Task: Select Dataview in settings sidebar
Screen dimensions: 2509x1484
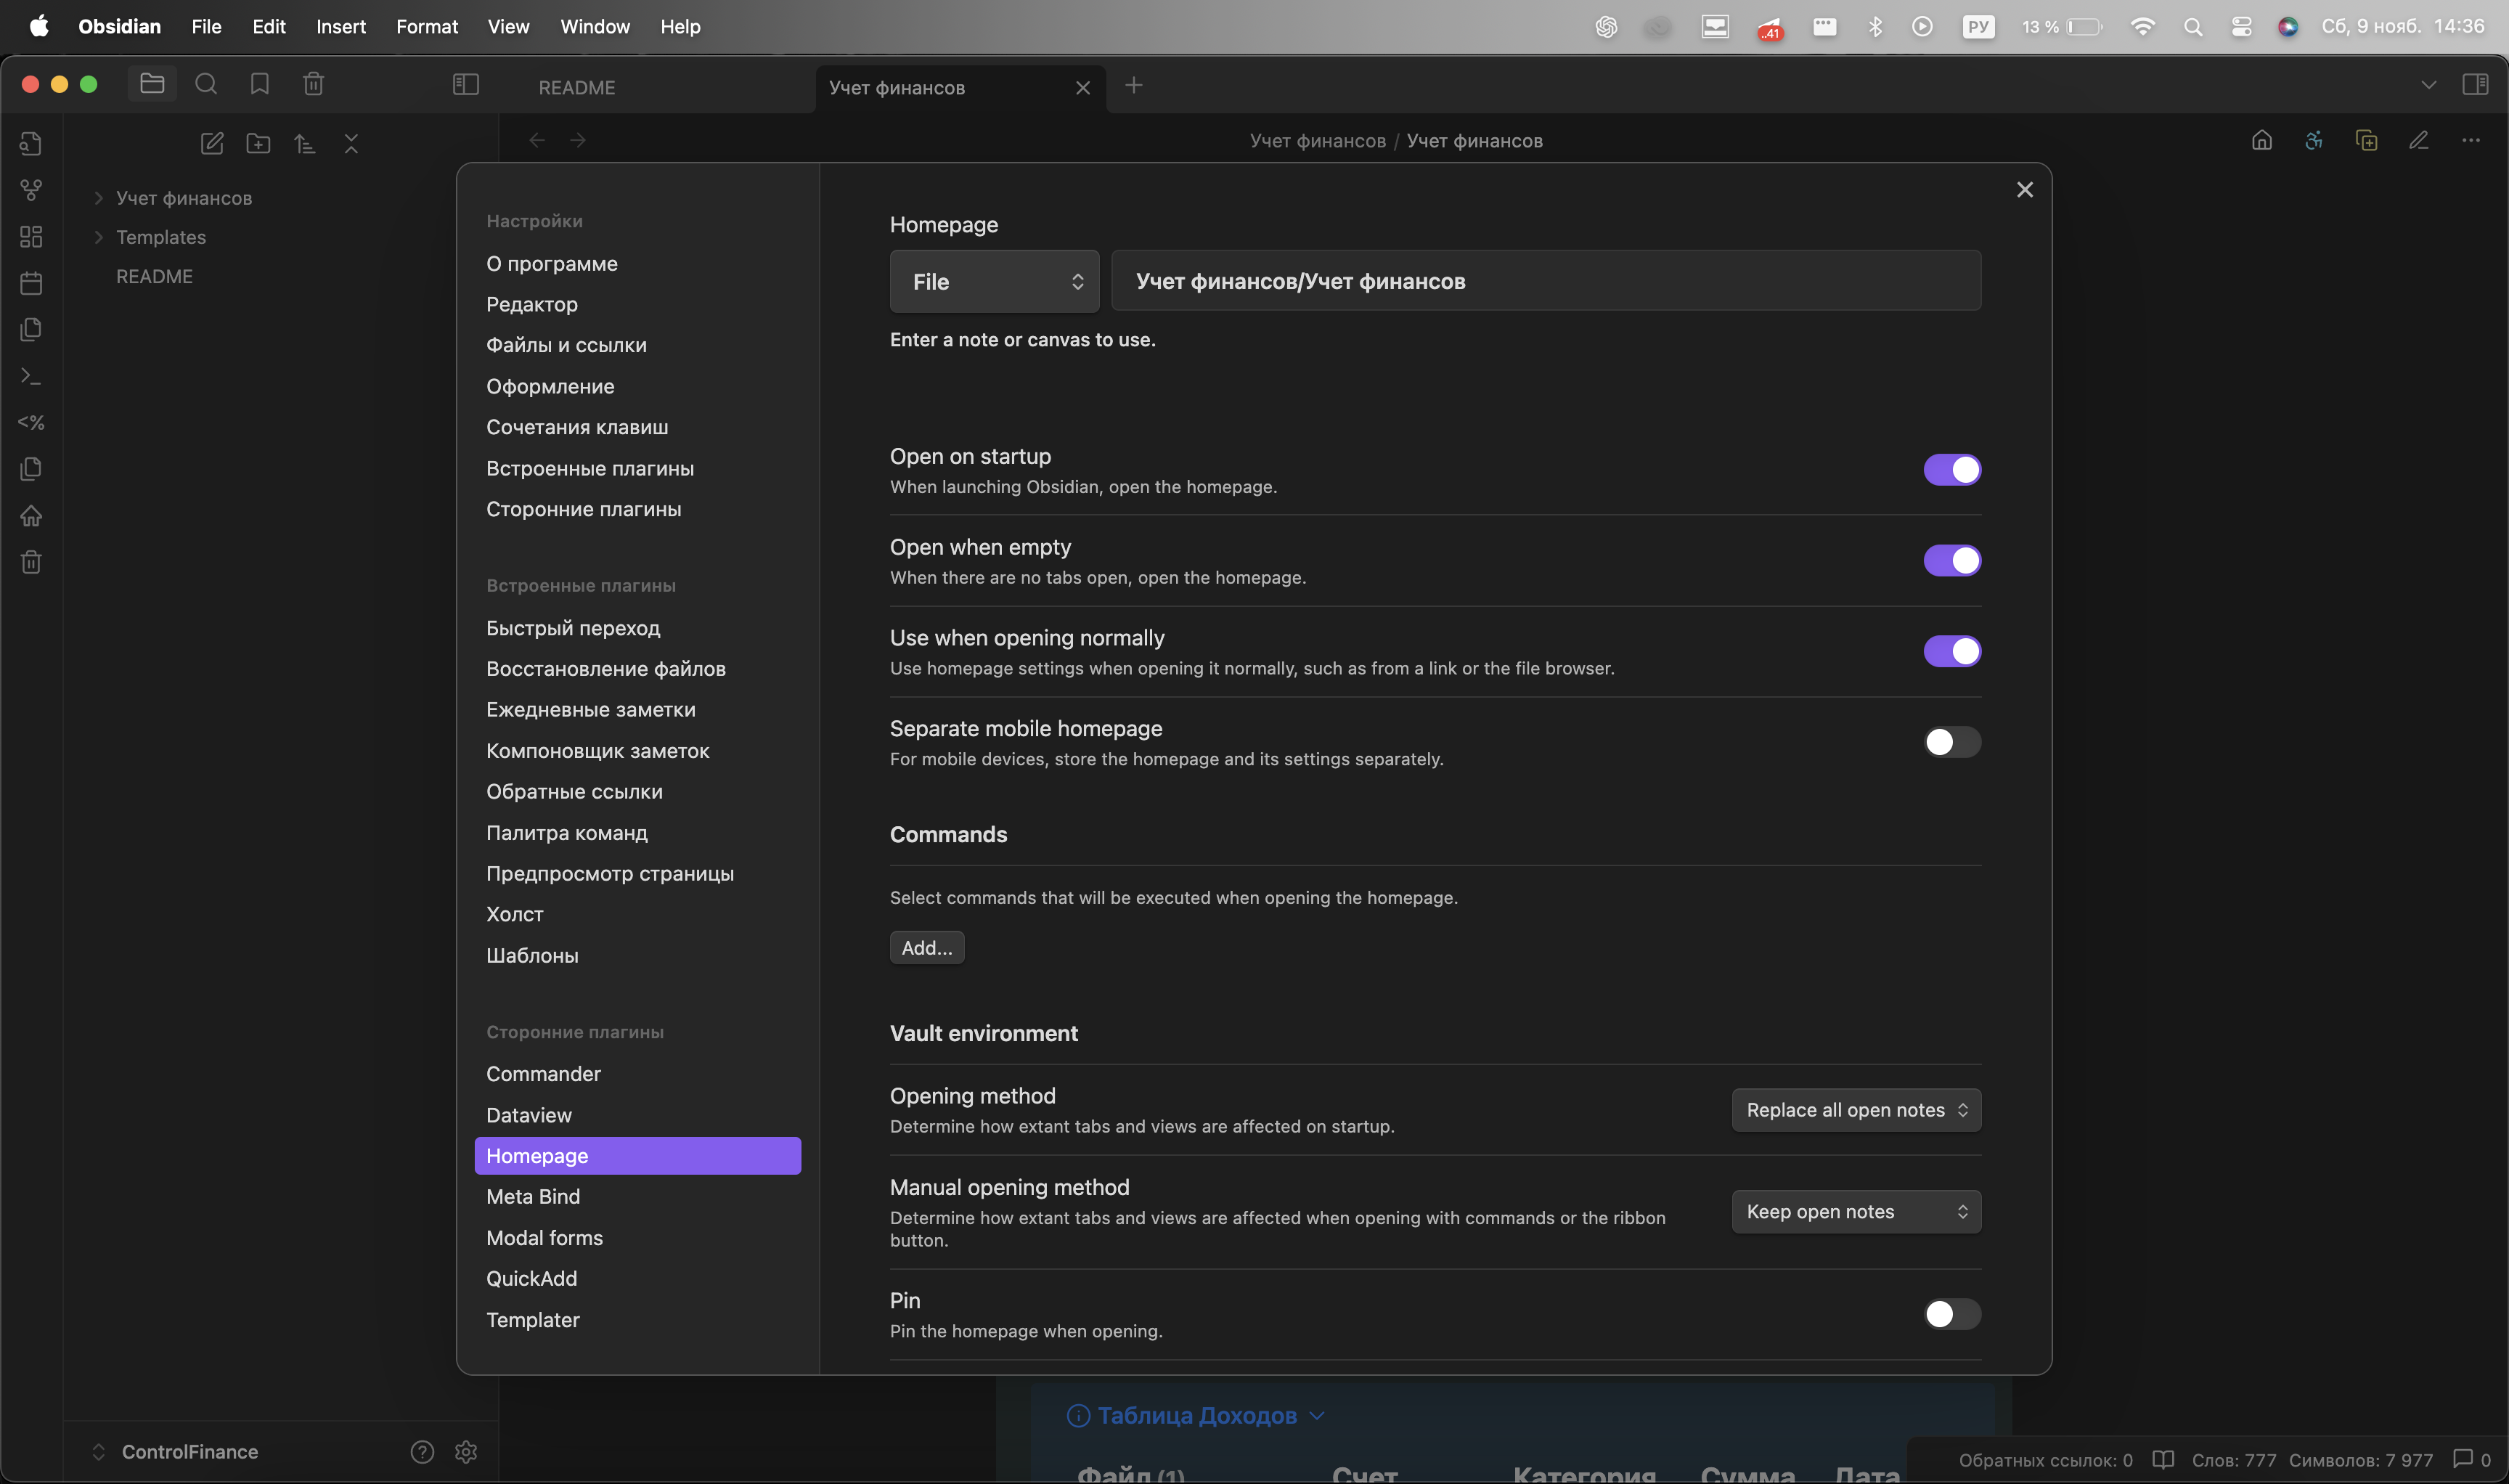Action: coord(529,1115)
